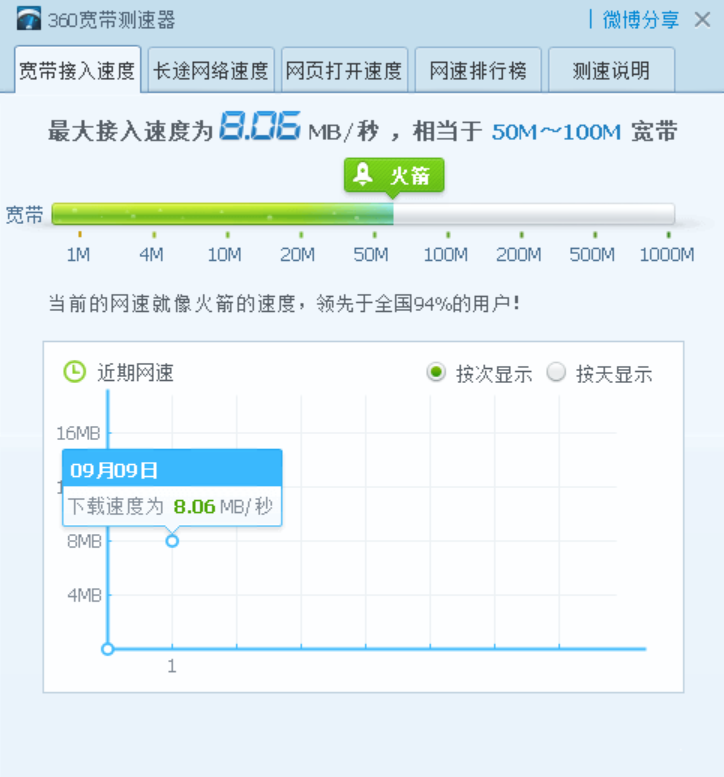Select the 按次显示 radio button
The width and height of the screenshot is (724, 777).
(436, 372)
